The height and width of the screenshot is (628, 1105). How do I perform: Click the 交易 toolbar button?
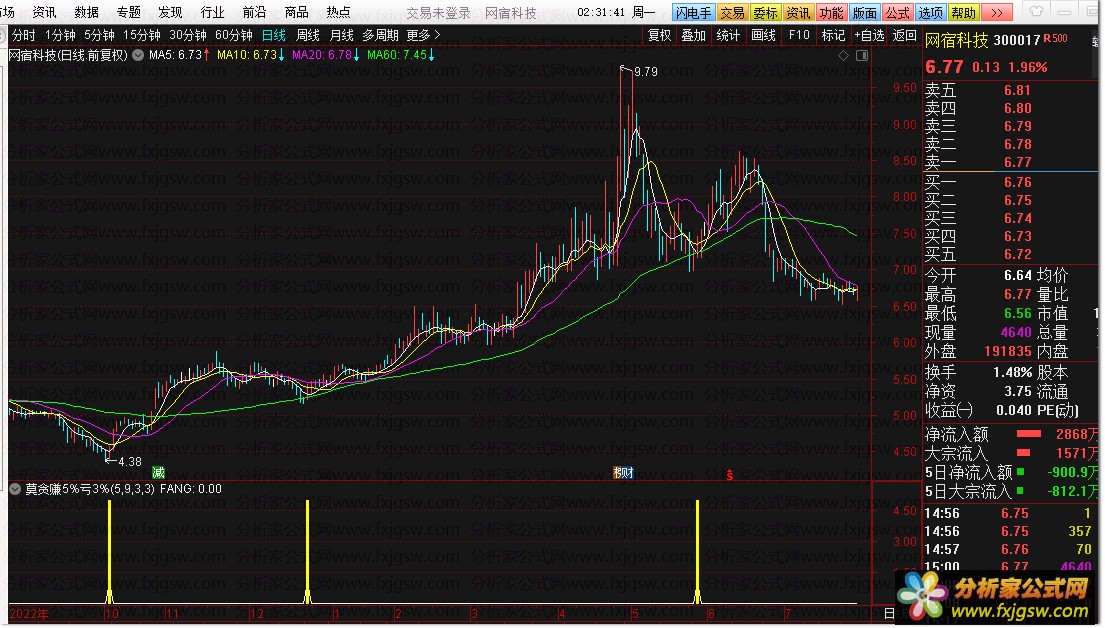pyautogui.click(x=732, y=13)
